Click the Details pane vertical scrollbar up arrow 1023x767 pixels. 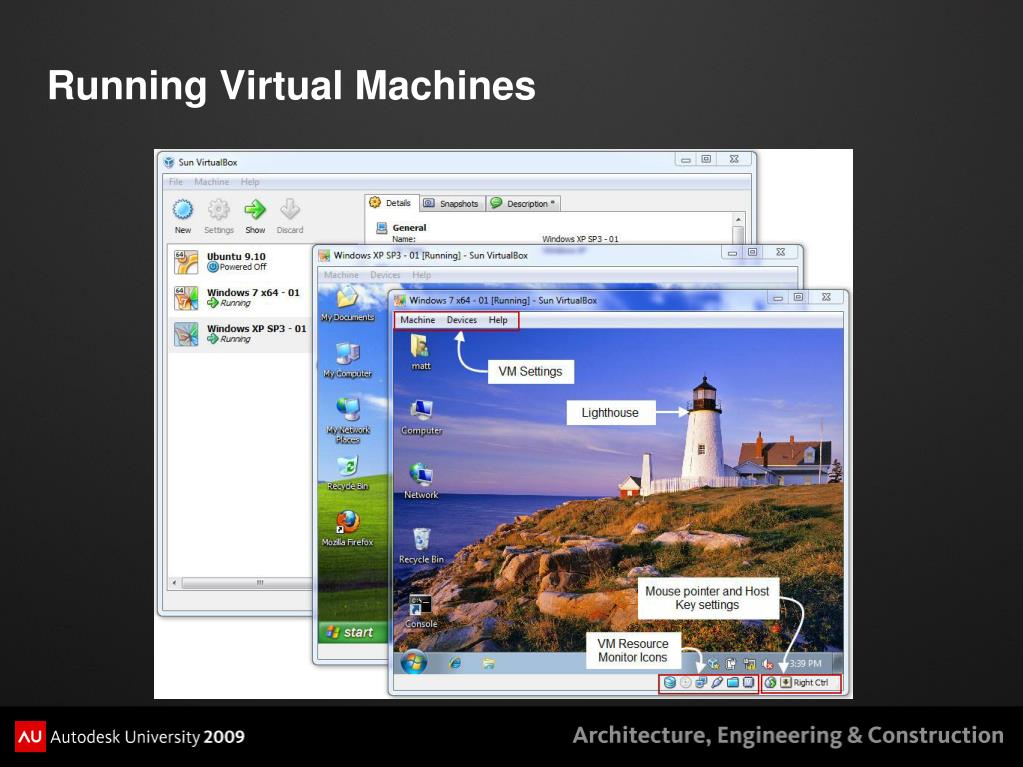tap(738, 219)
